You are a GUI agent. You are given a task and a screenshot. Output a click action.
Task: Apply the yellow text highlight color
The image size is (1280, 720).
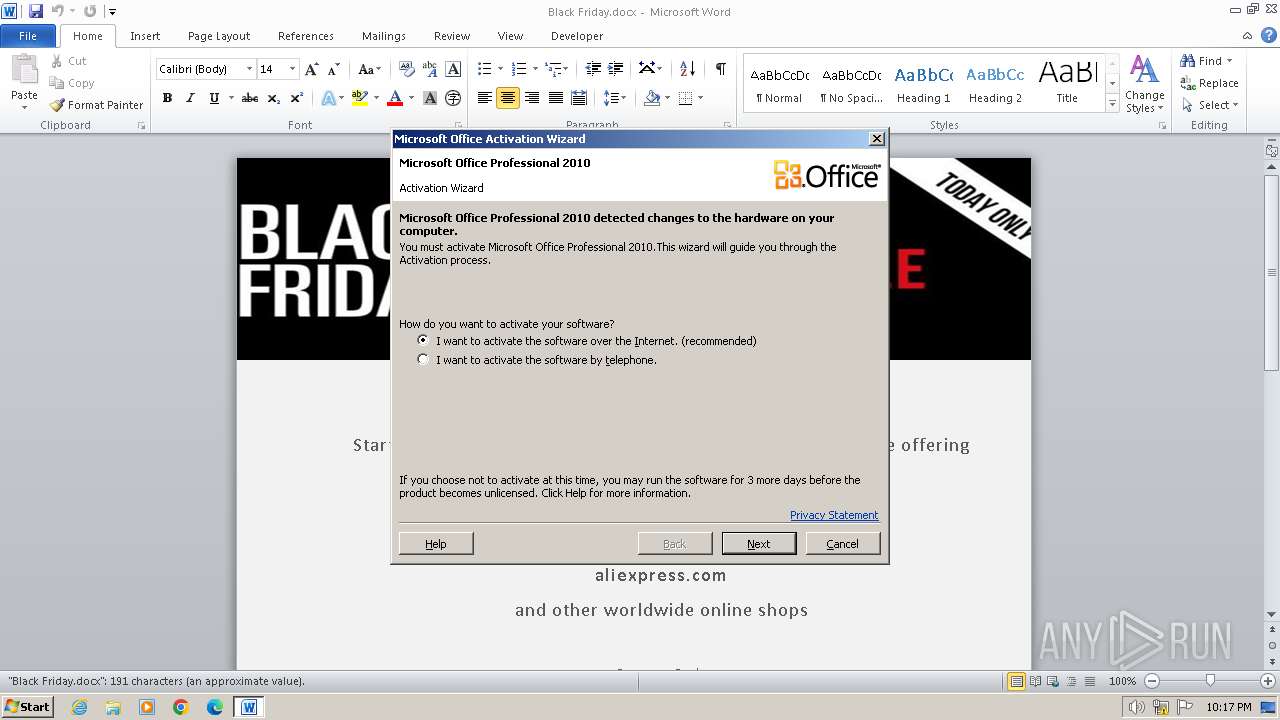pos(360,98)
